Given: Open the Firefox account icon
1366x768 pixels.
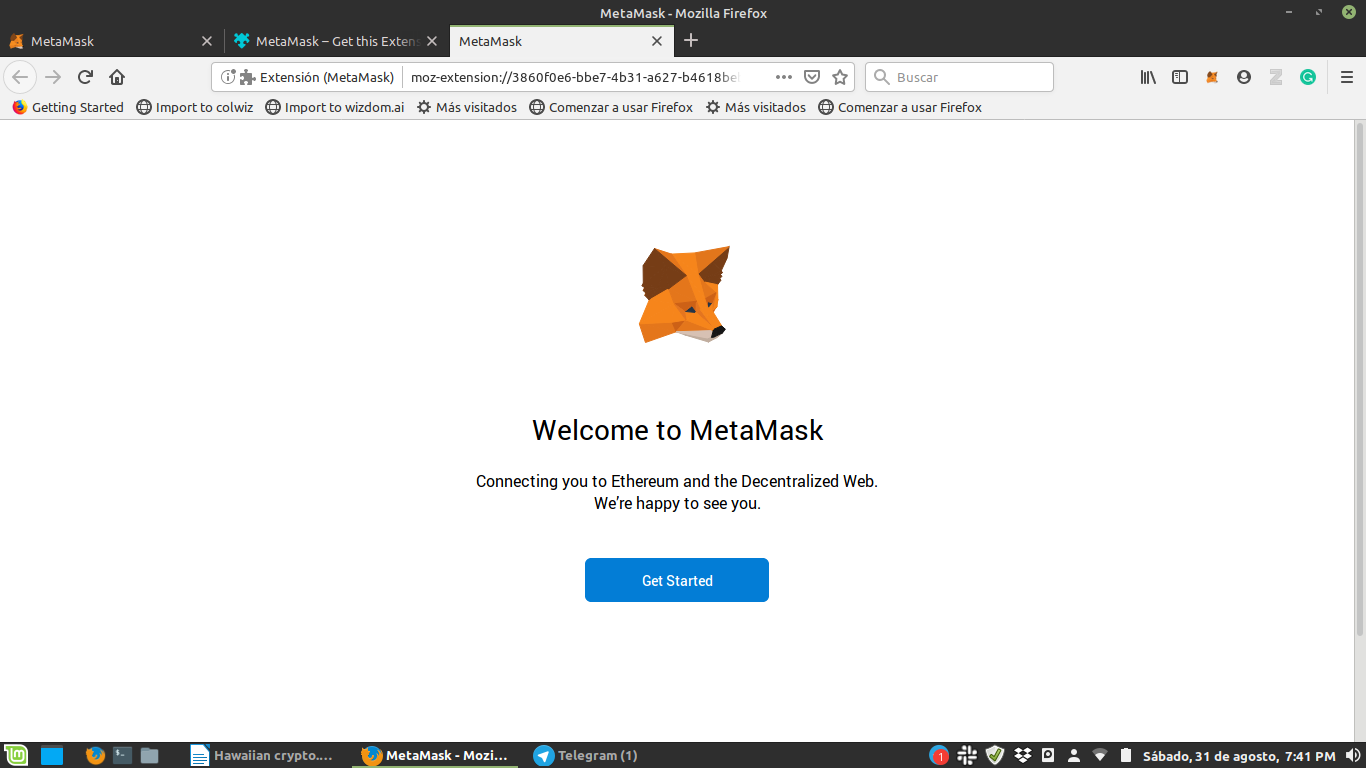Looking at the screenshot, I should (1244, 77).
